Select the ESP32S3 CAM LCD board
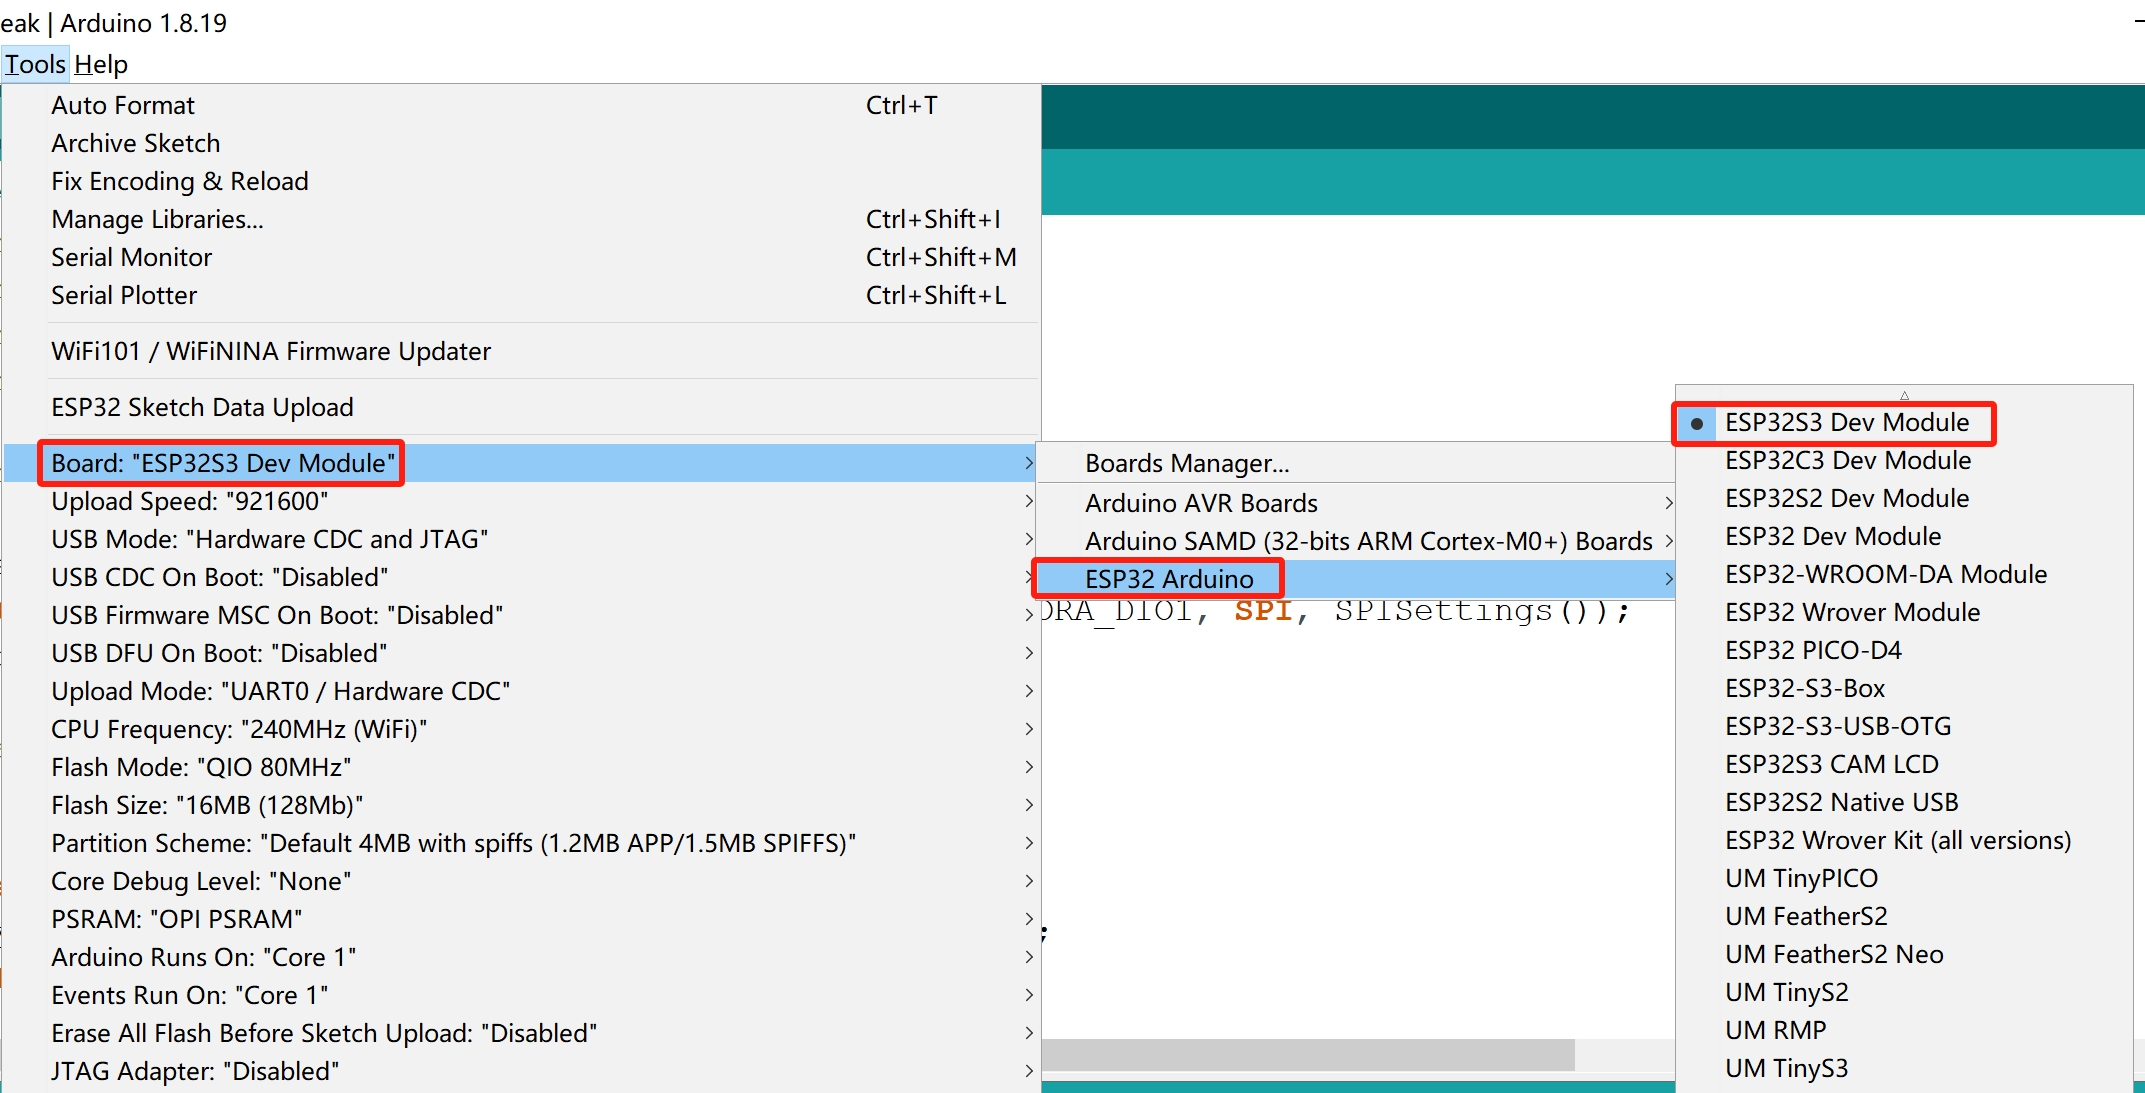The width and height of the screenshot is (2145, 1093). tap(1904, 765)
